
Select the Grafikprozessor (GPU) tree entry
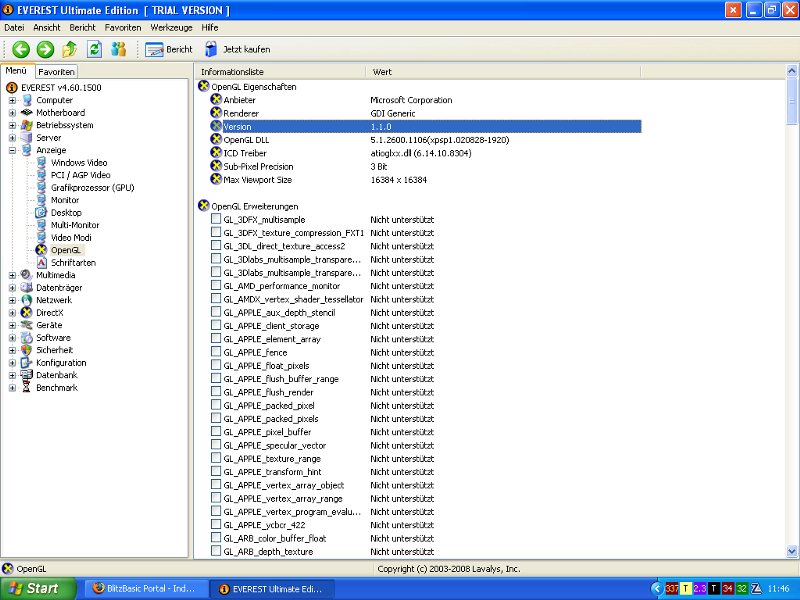coord(92,188)
